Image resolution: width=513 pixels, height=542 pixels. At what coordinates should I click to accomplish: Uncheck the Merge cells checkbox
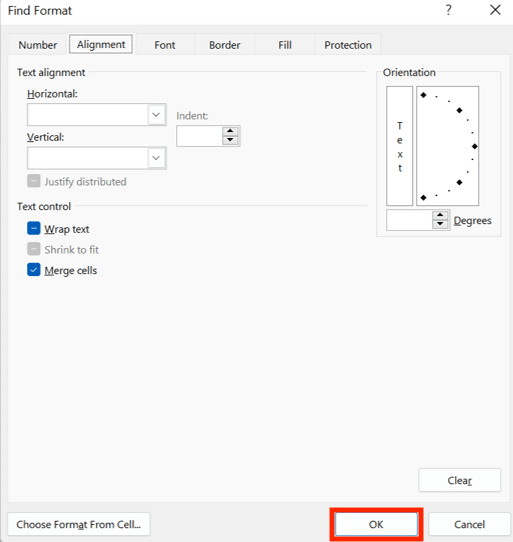[x=34, y=270]
